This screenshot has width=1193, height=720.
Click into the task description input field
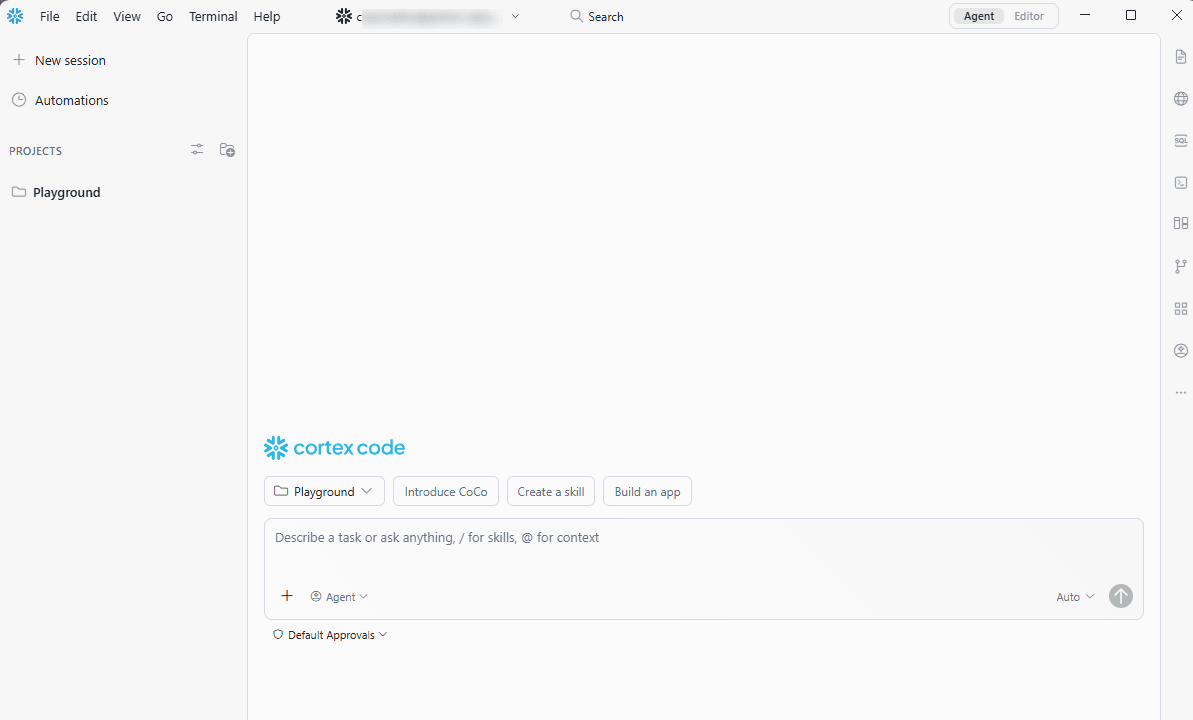coord(703,537)
